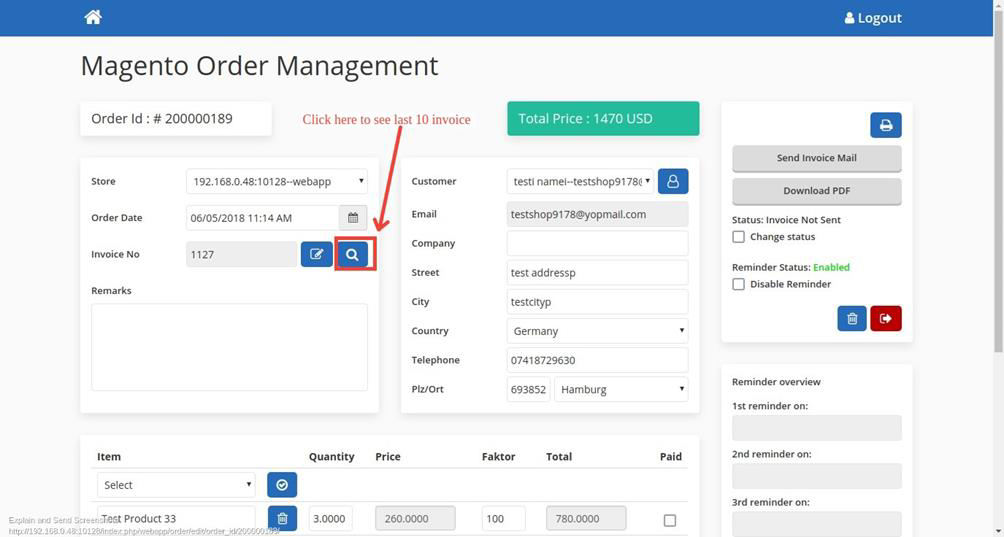Click Logout in the top bar

pos(873,18)
